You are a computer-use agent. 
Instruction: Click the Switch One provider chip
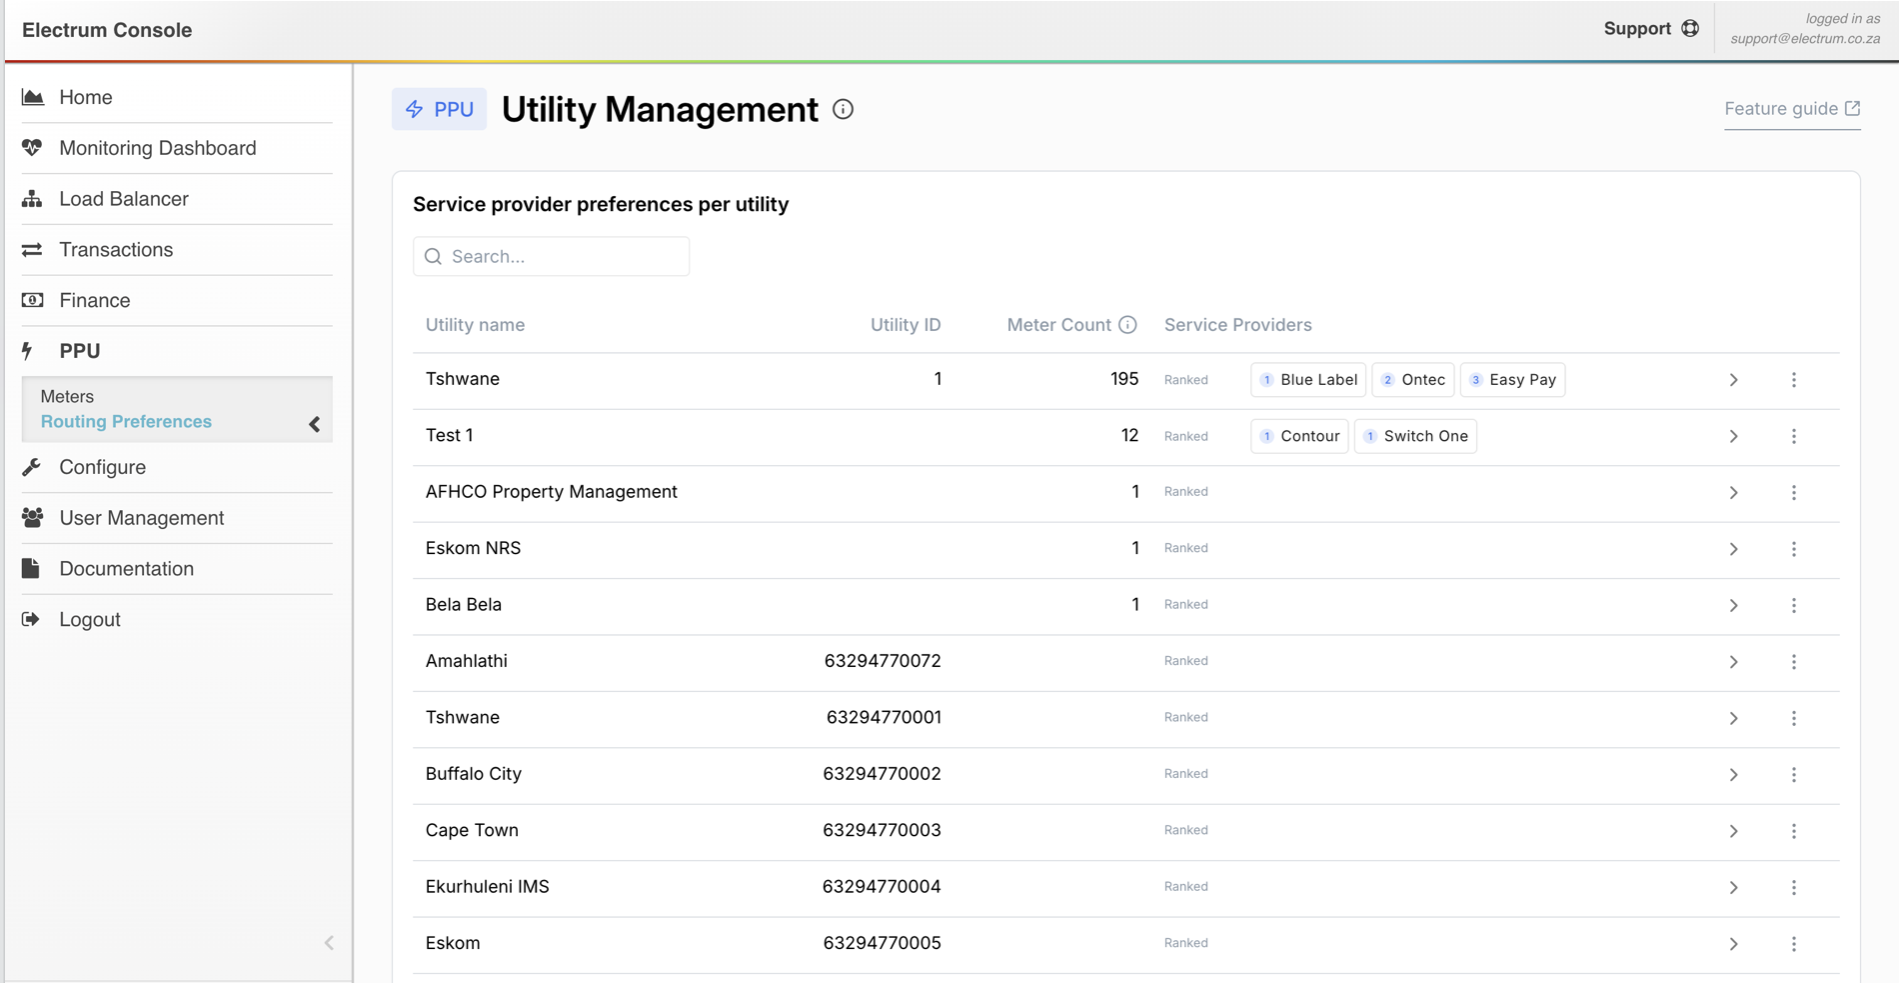tap(1415, 436)
